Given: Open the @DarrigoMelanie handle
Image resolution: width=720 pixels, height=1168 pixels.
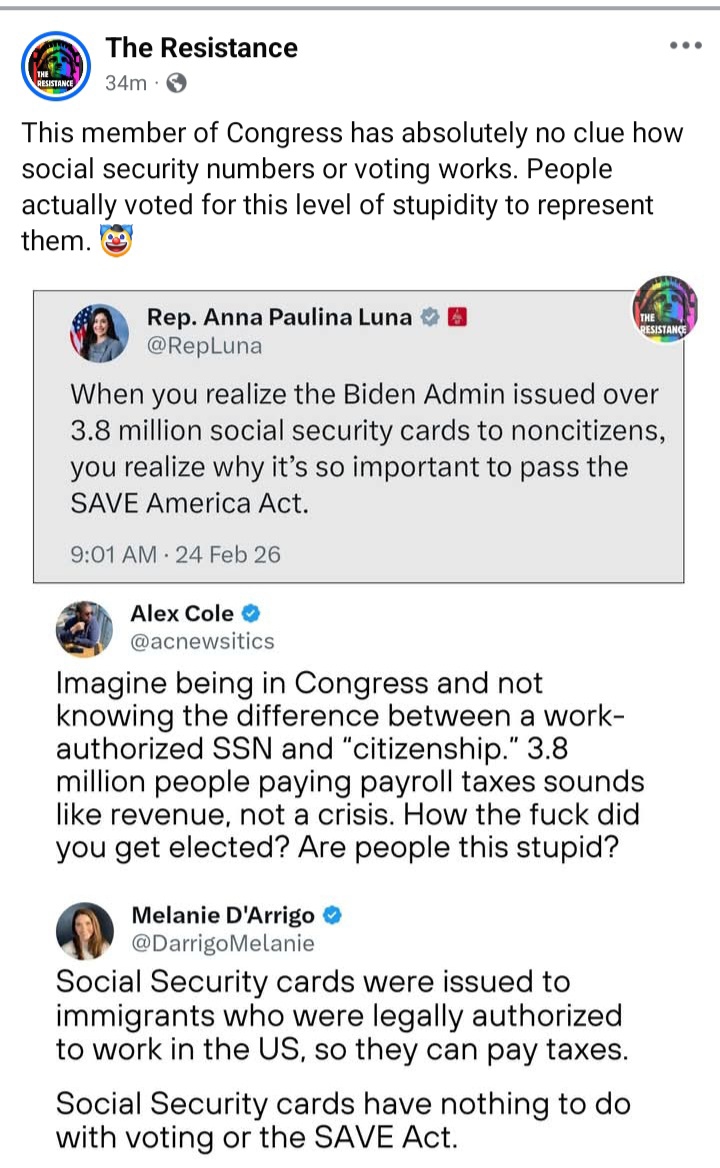Looking at the screenshot, I should click(223, 943).
